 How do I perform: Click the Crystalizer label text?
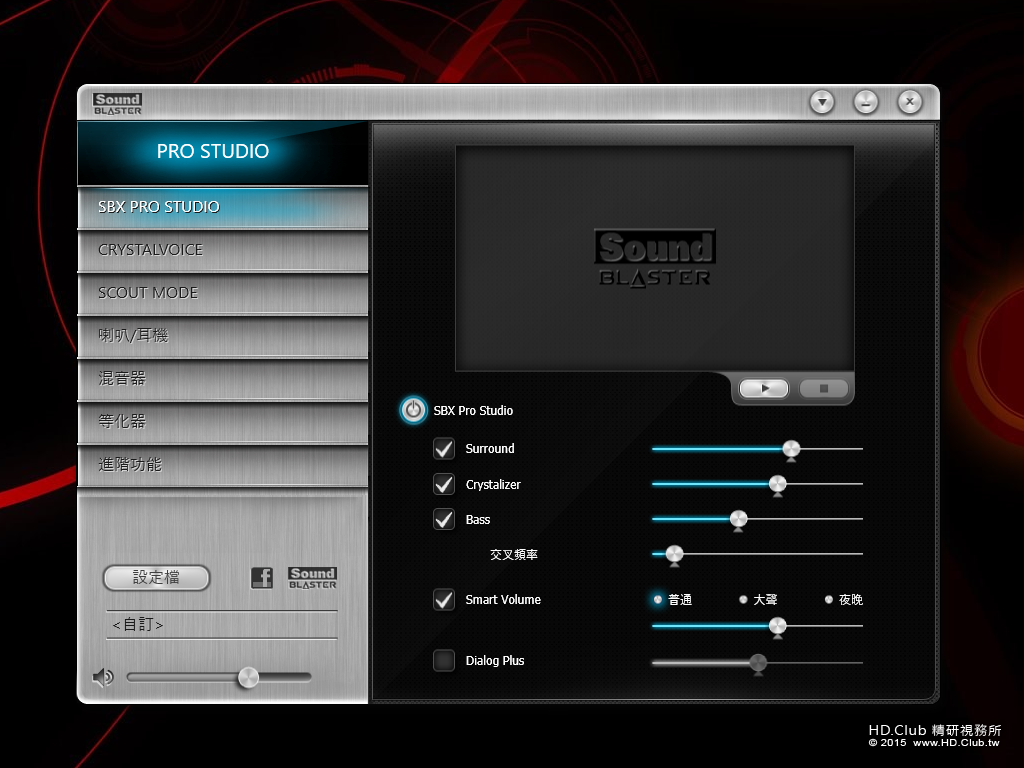point(493,485)
